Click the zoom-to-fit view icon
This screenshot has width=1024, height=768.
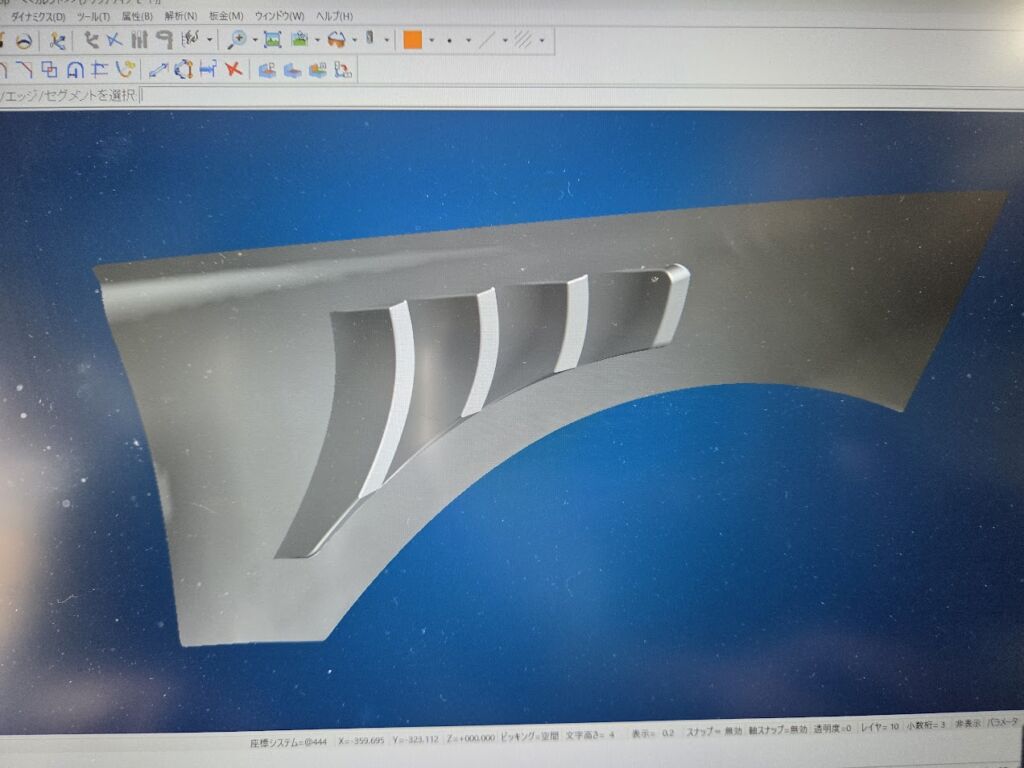coord(272,40)
